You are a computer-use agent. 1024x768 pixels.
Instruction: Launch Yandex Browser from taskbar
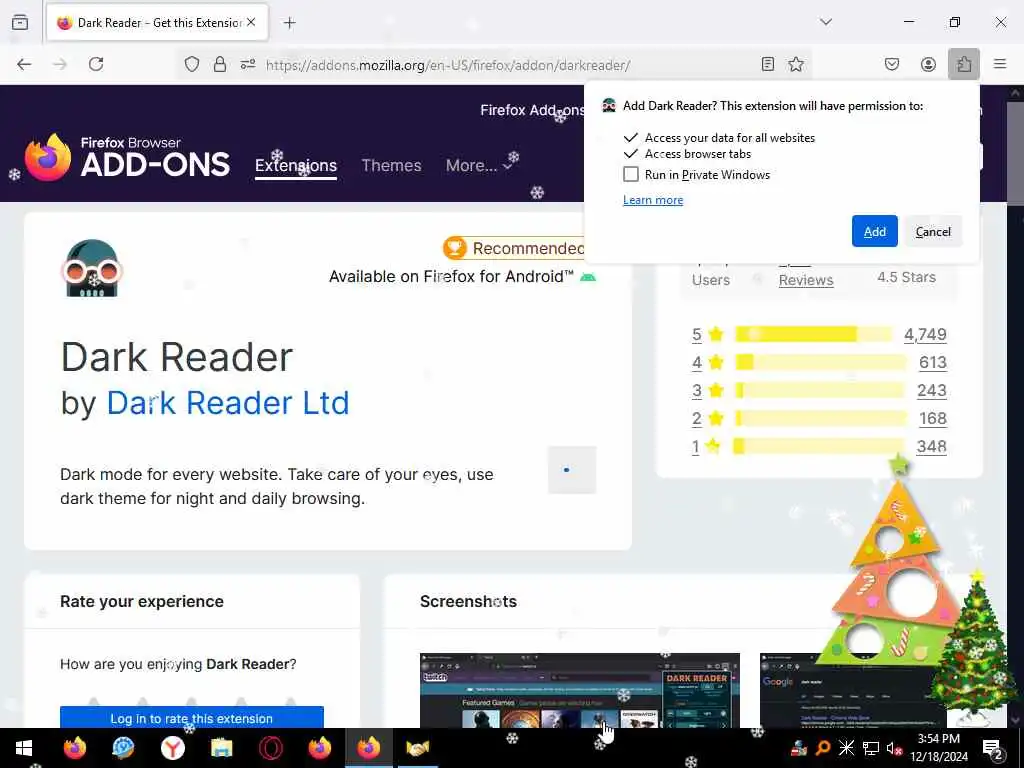pos(172,748)
